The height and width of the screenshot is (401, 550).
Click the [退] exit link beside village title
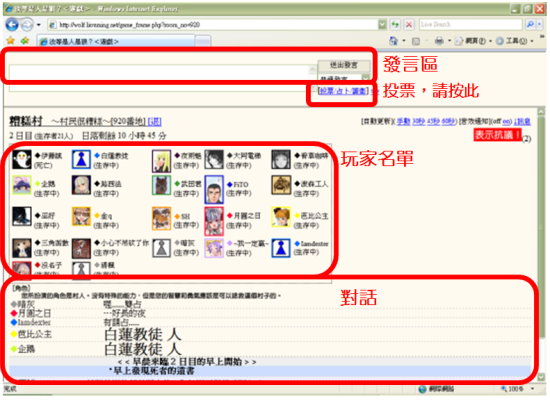(x=154, y=121)
